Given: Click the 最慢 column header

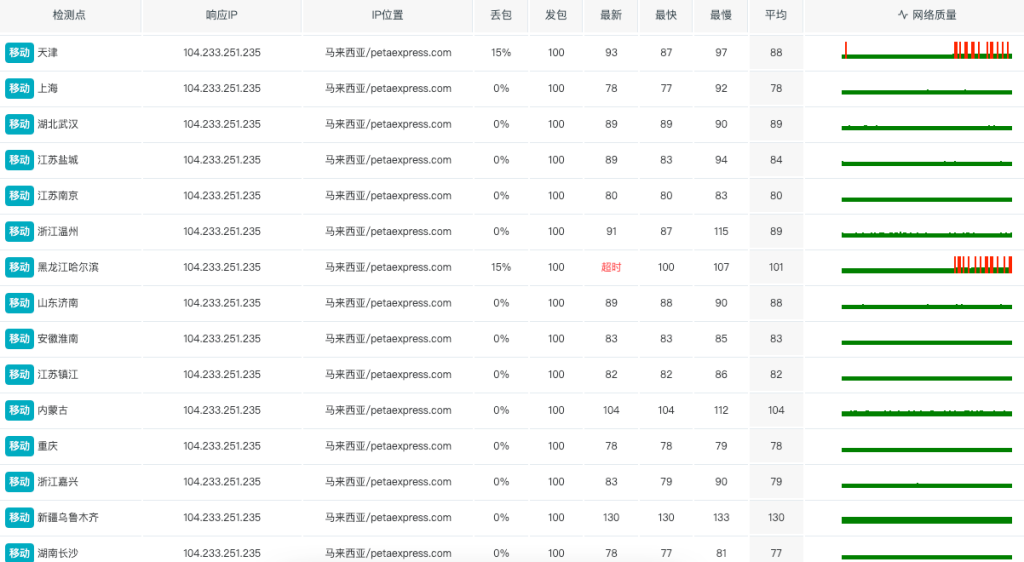Looking at the screenshot, I should tap(721, 16).
